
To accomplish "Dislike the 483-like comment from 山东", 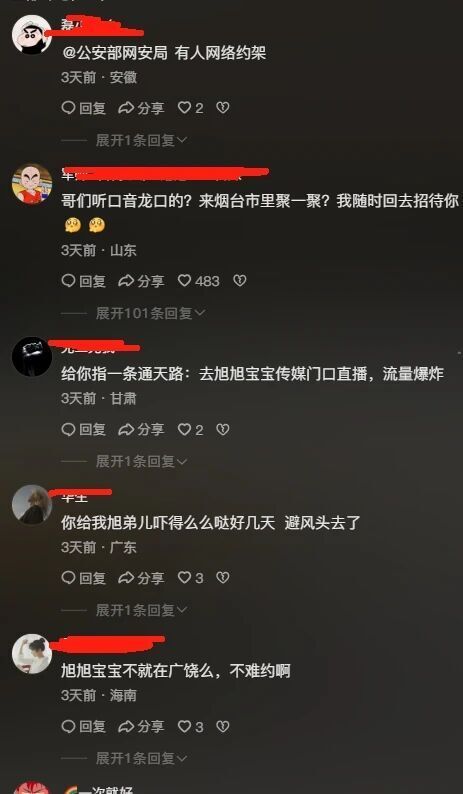I will pyautogui.click(x=240, y=281).
